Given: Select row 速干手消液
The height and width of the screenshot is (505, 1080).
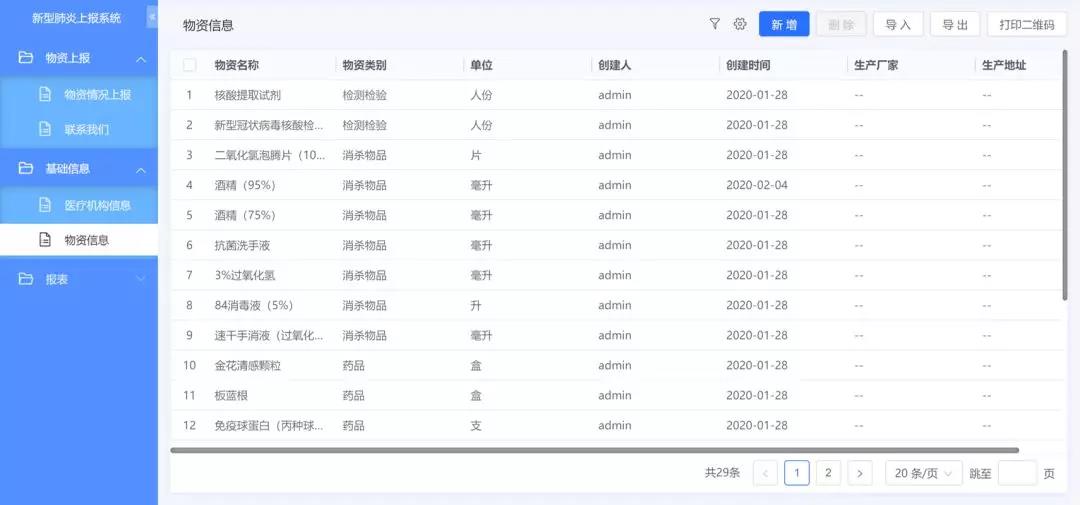Looking at the screenshot, I should tap(615, 336).
